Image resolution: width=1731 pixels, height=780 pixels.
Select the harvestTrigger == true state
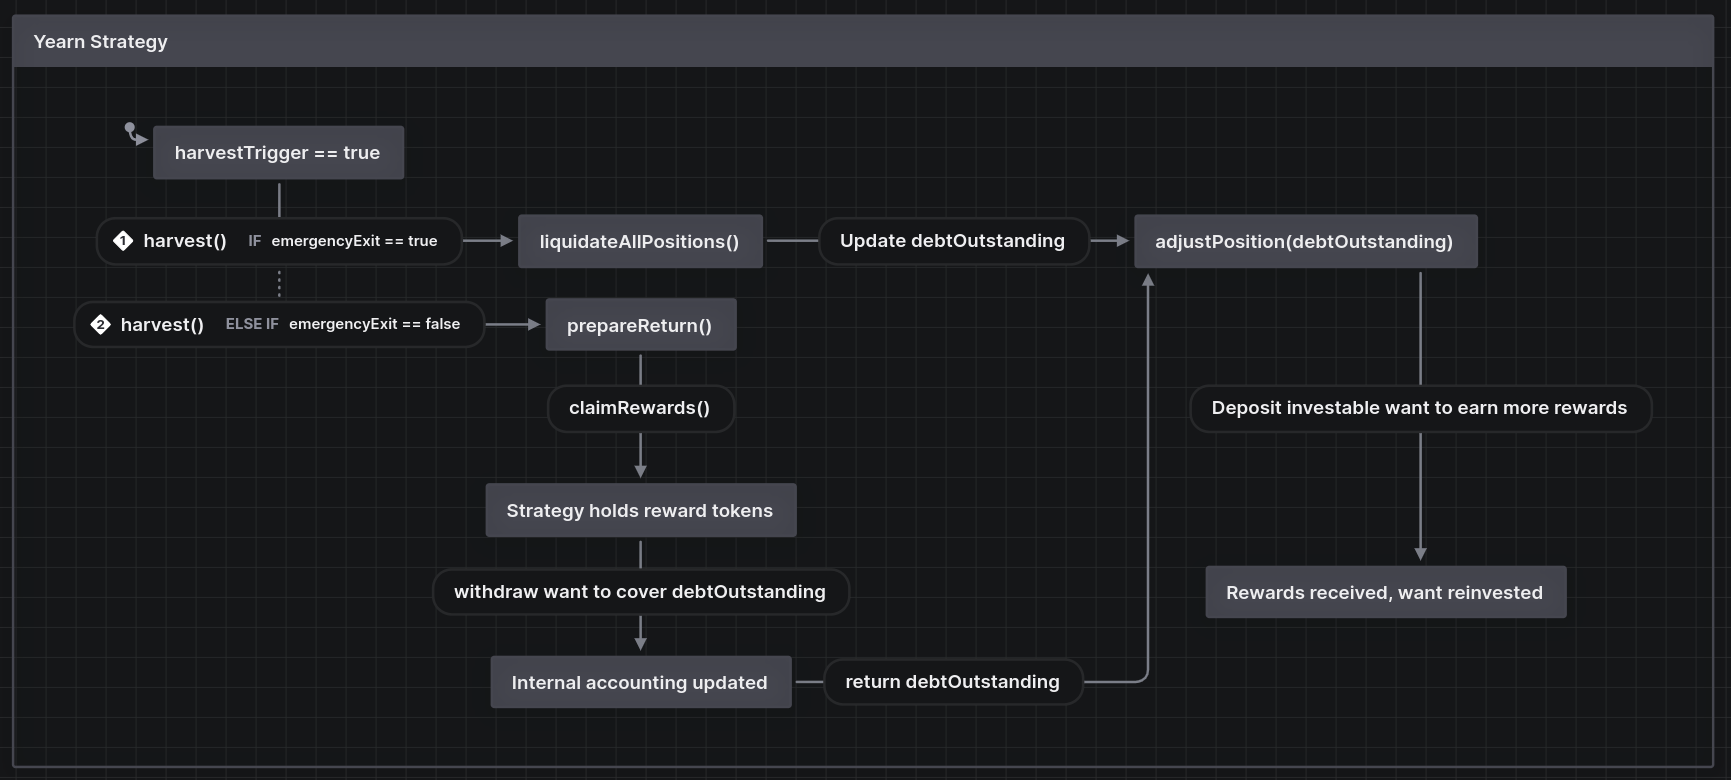(278, 153)
